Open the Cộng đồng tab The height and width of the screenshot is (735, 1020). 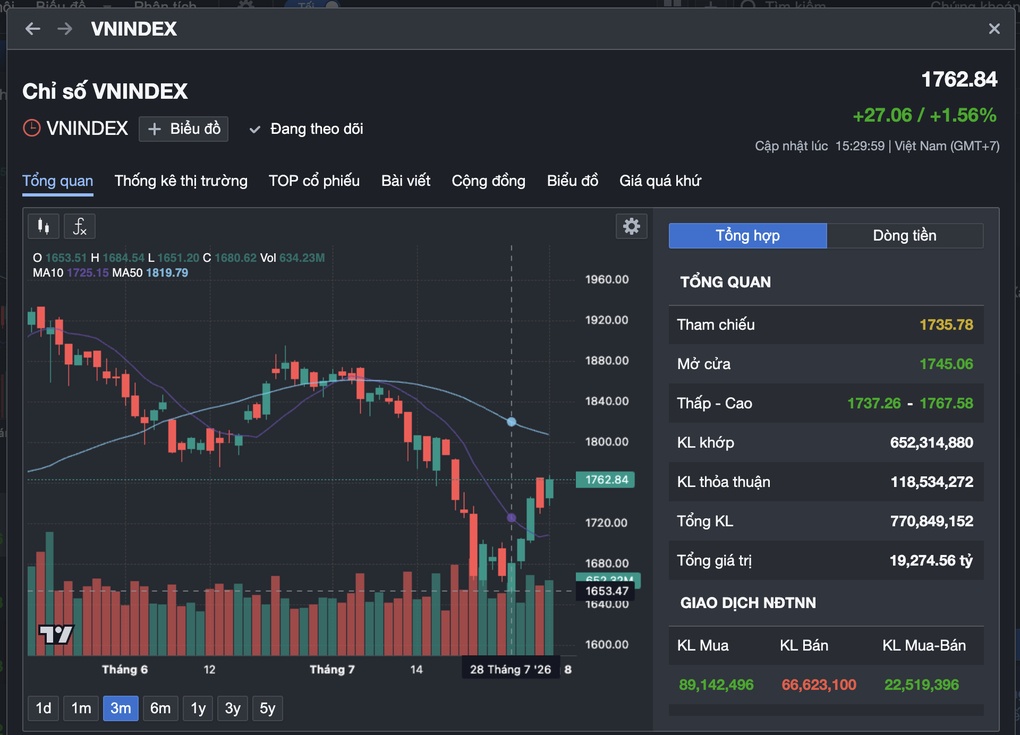click(x=489, y=181)
